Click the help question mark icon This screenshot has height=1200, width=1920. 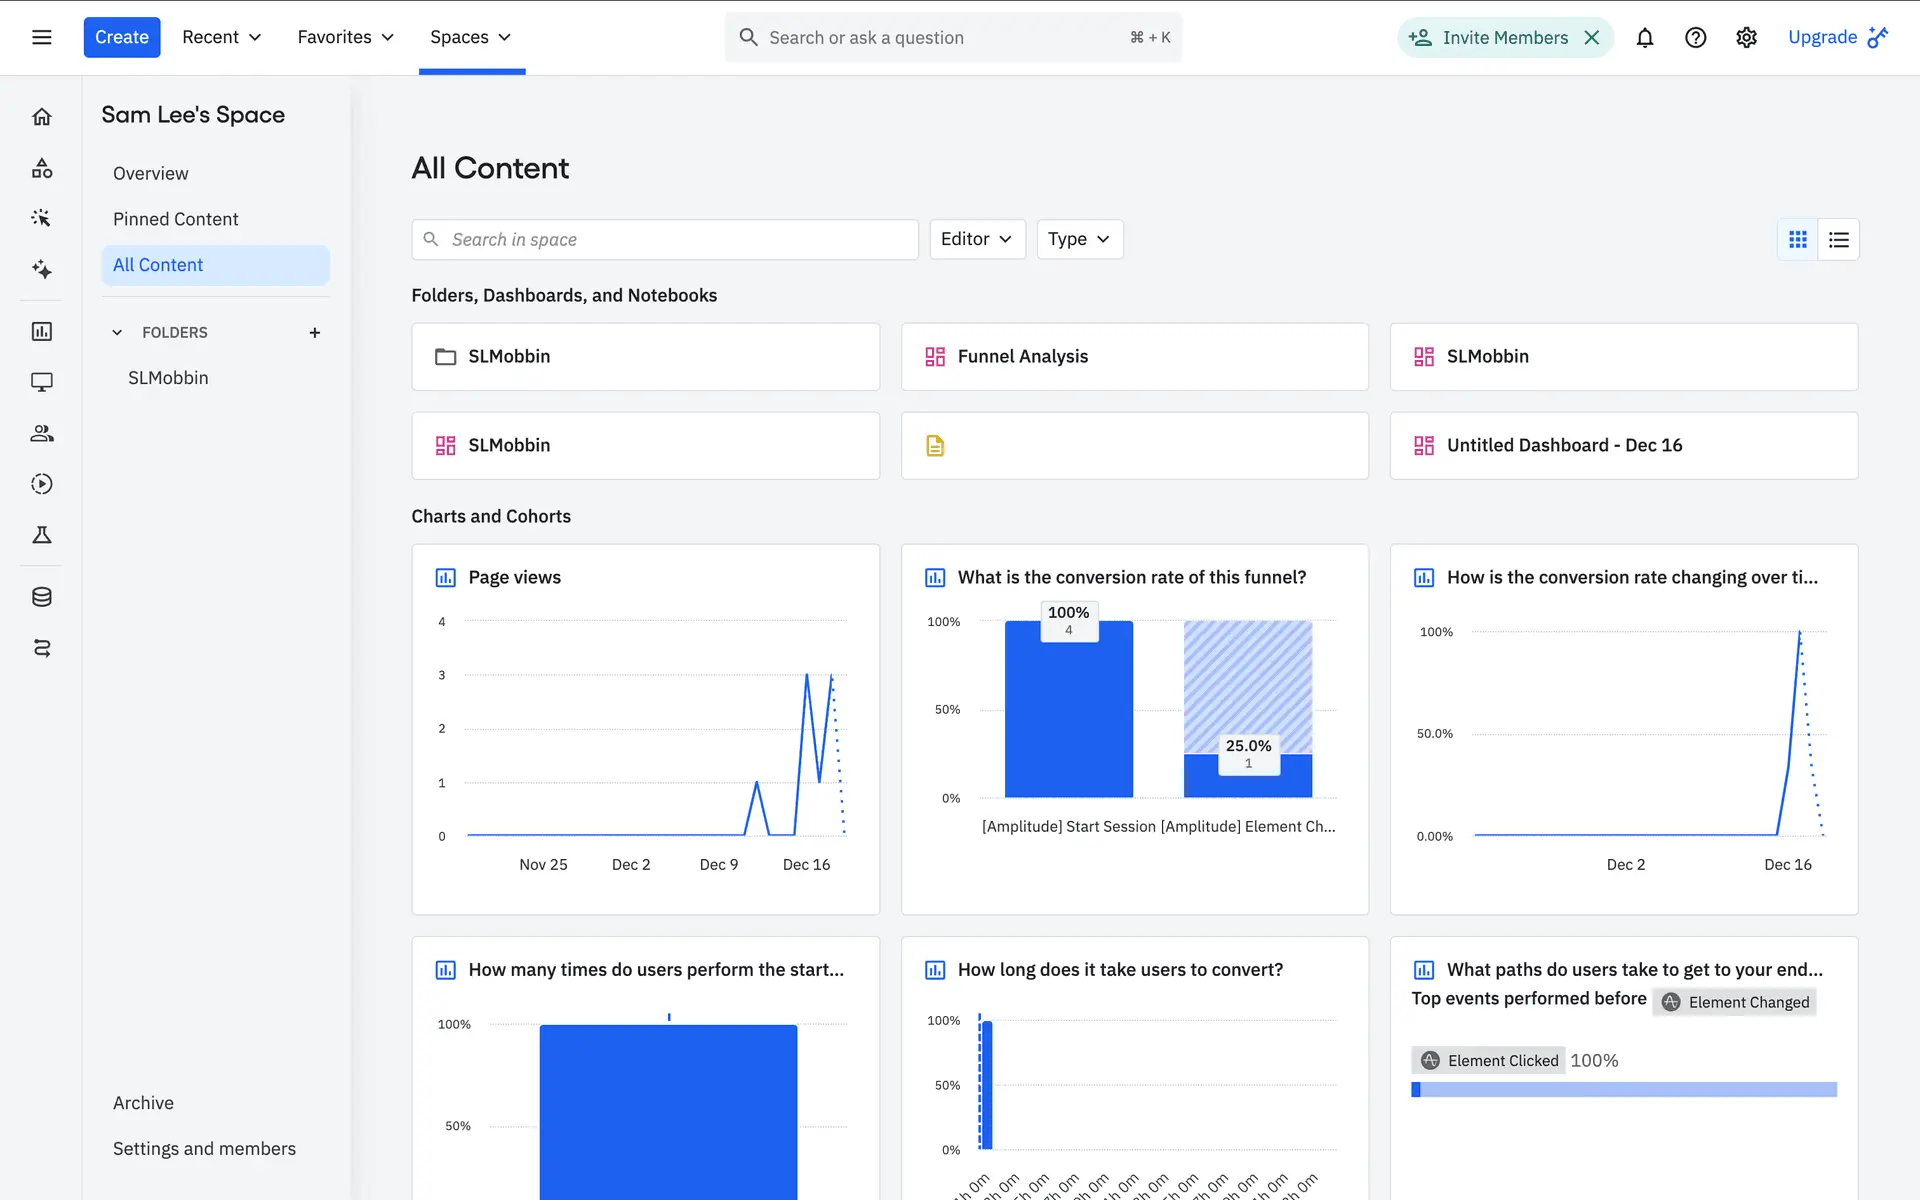[1695, 37]
